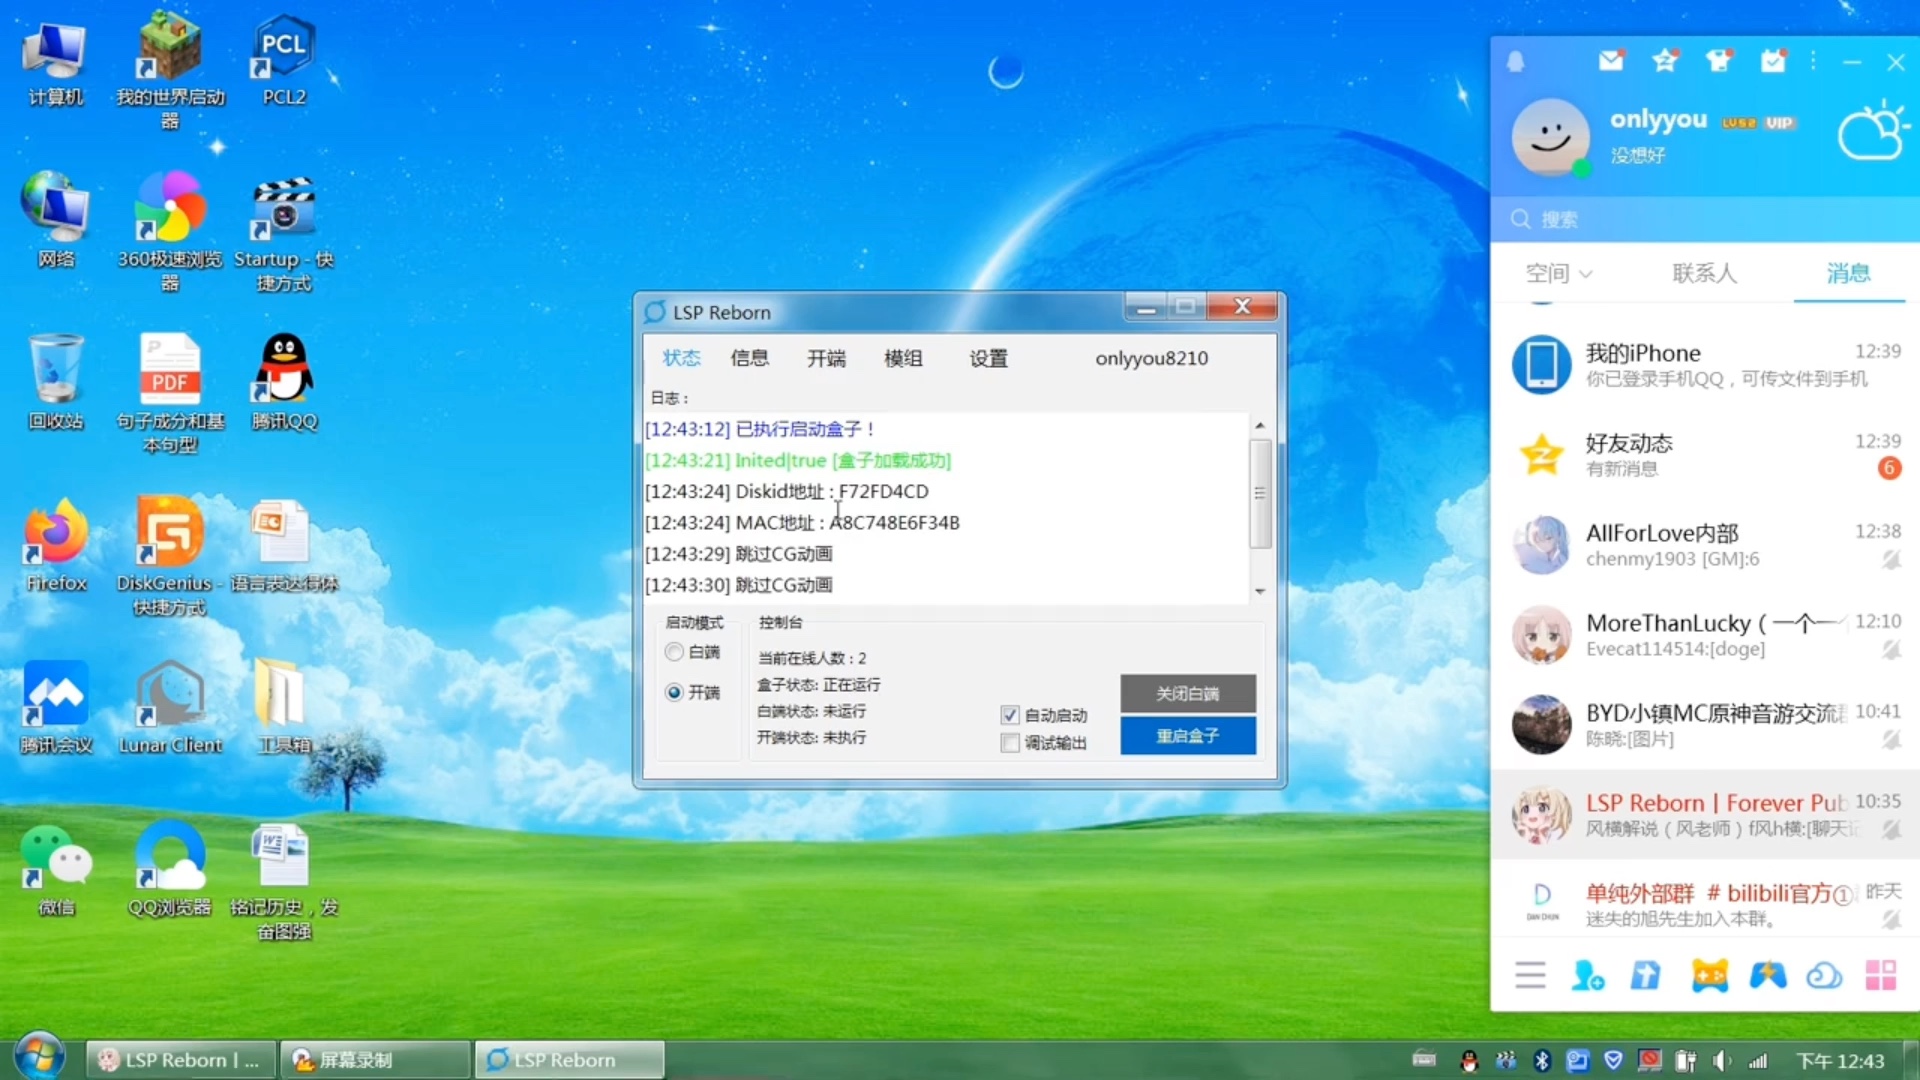Open the 好友动态 message entry
Screen dimensions: 1920x1080
(x=1705, y=454)
